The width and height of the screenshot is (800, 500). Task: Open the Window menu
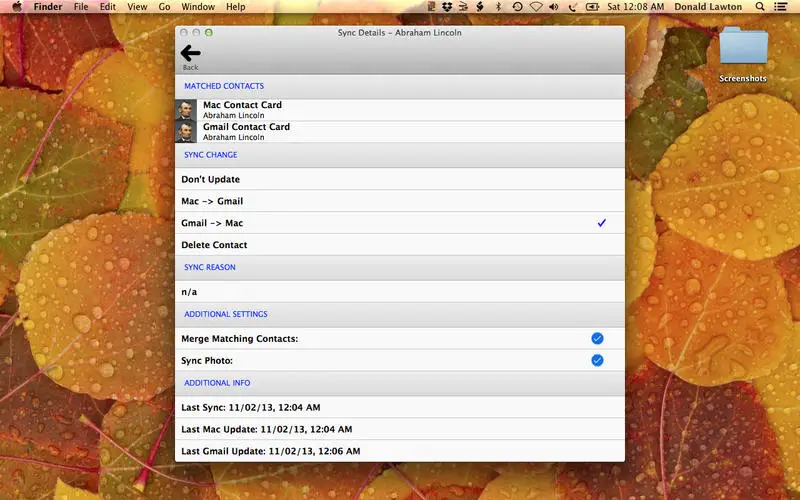click(x=198, y=7)
